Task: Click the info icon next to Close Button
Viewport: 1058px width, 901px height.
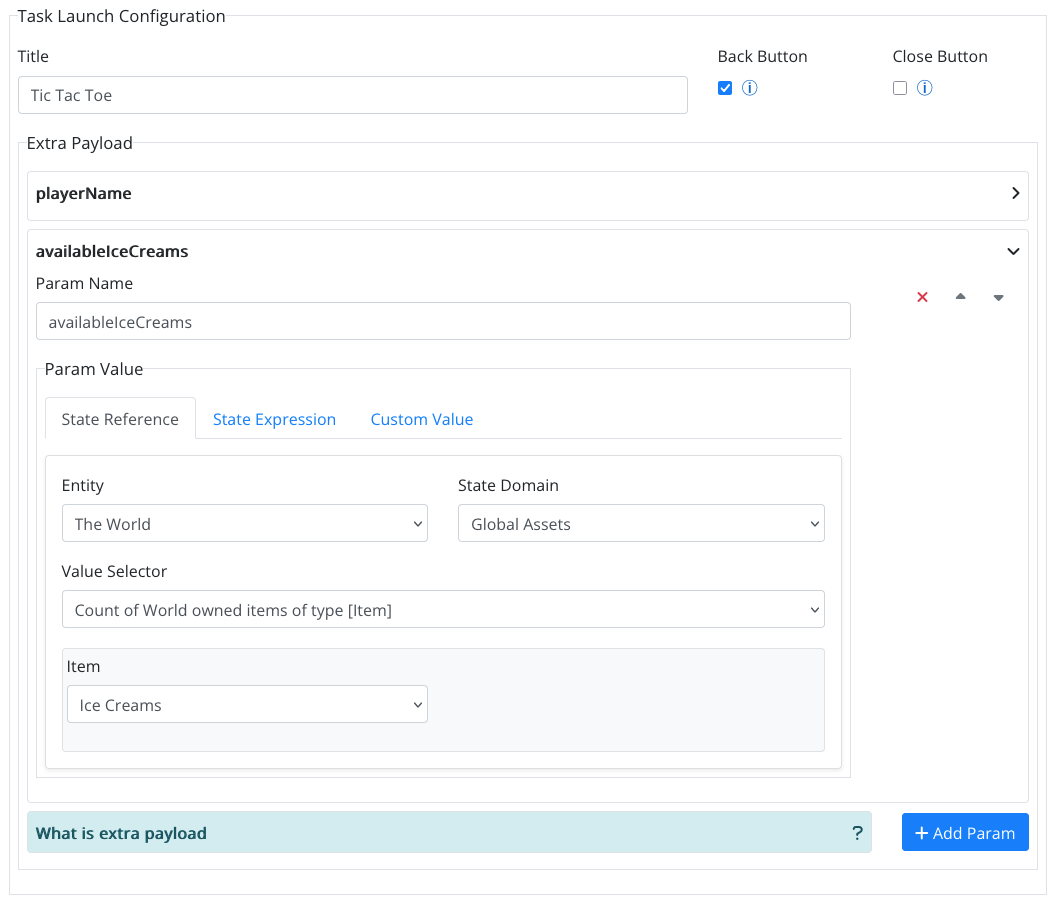Action: (925, 88)
